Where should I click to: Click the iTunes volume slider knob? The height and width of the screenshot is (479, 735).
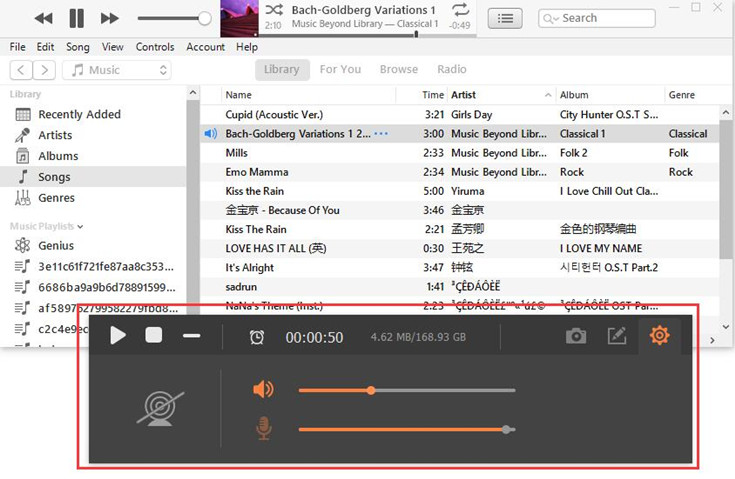[204, 18]
